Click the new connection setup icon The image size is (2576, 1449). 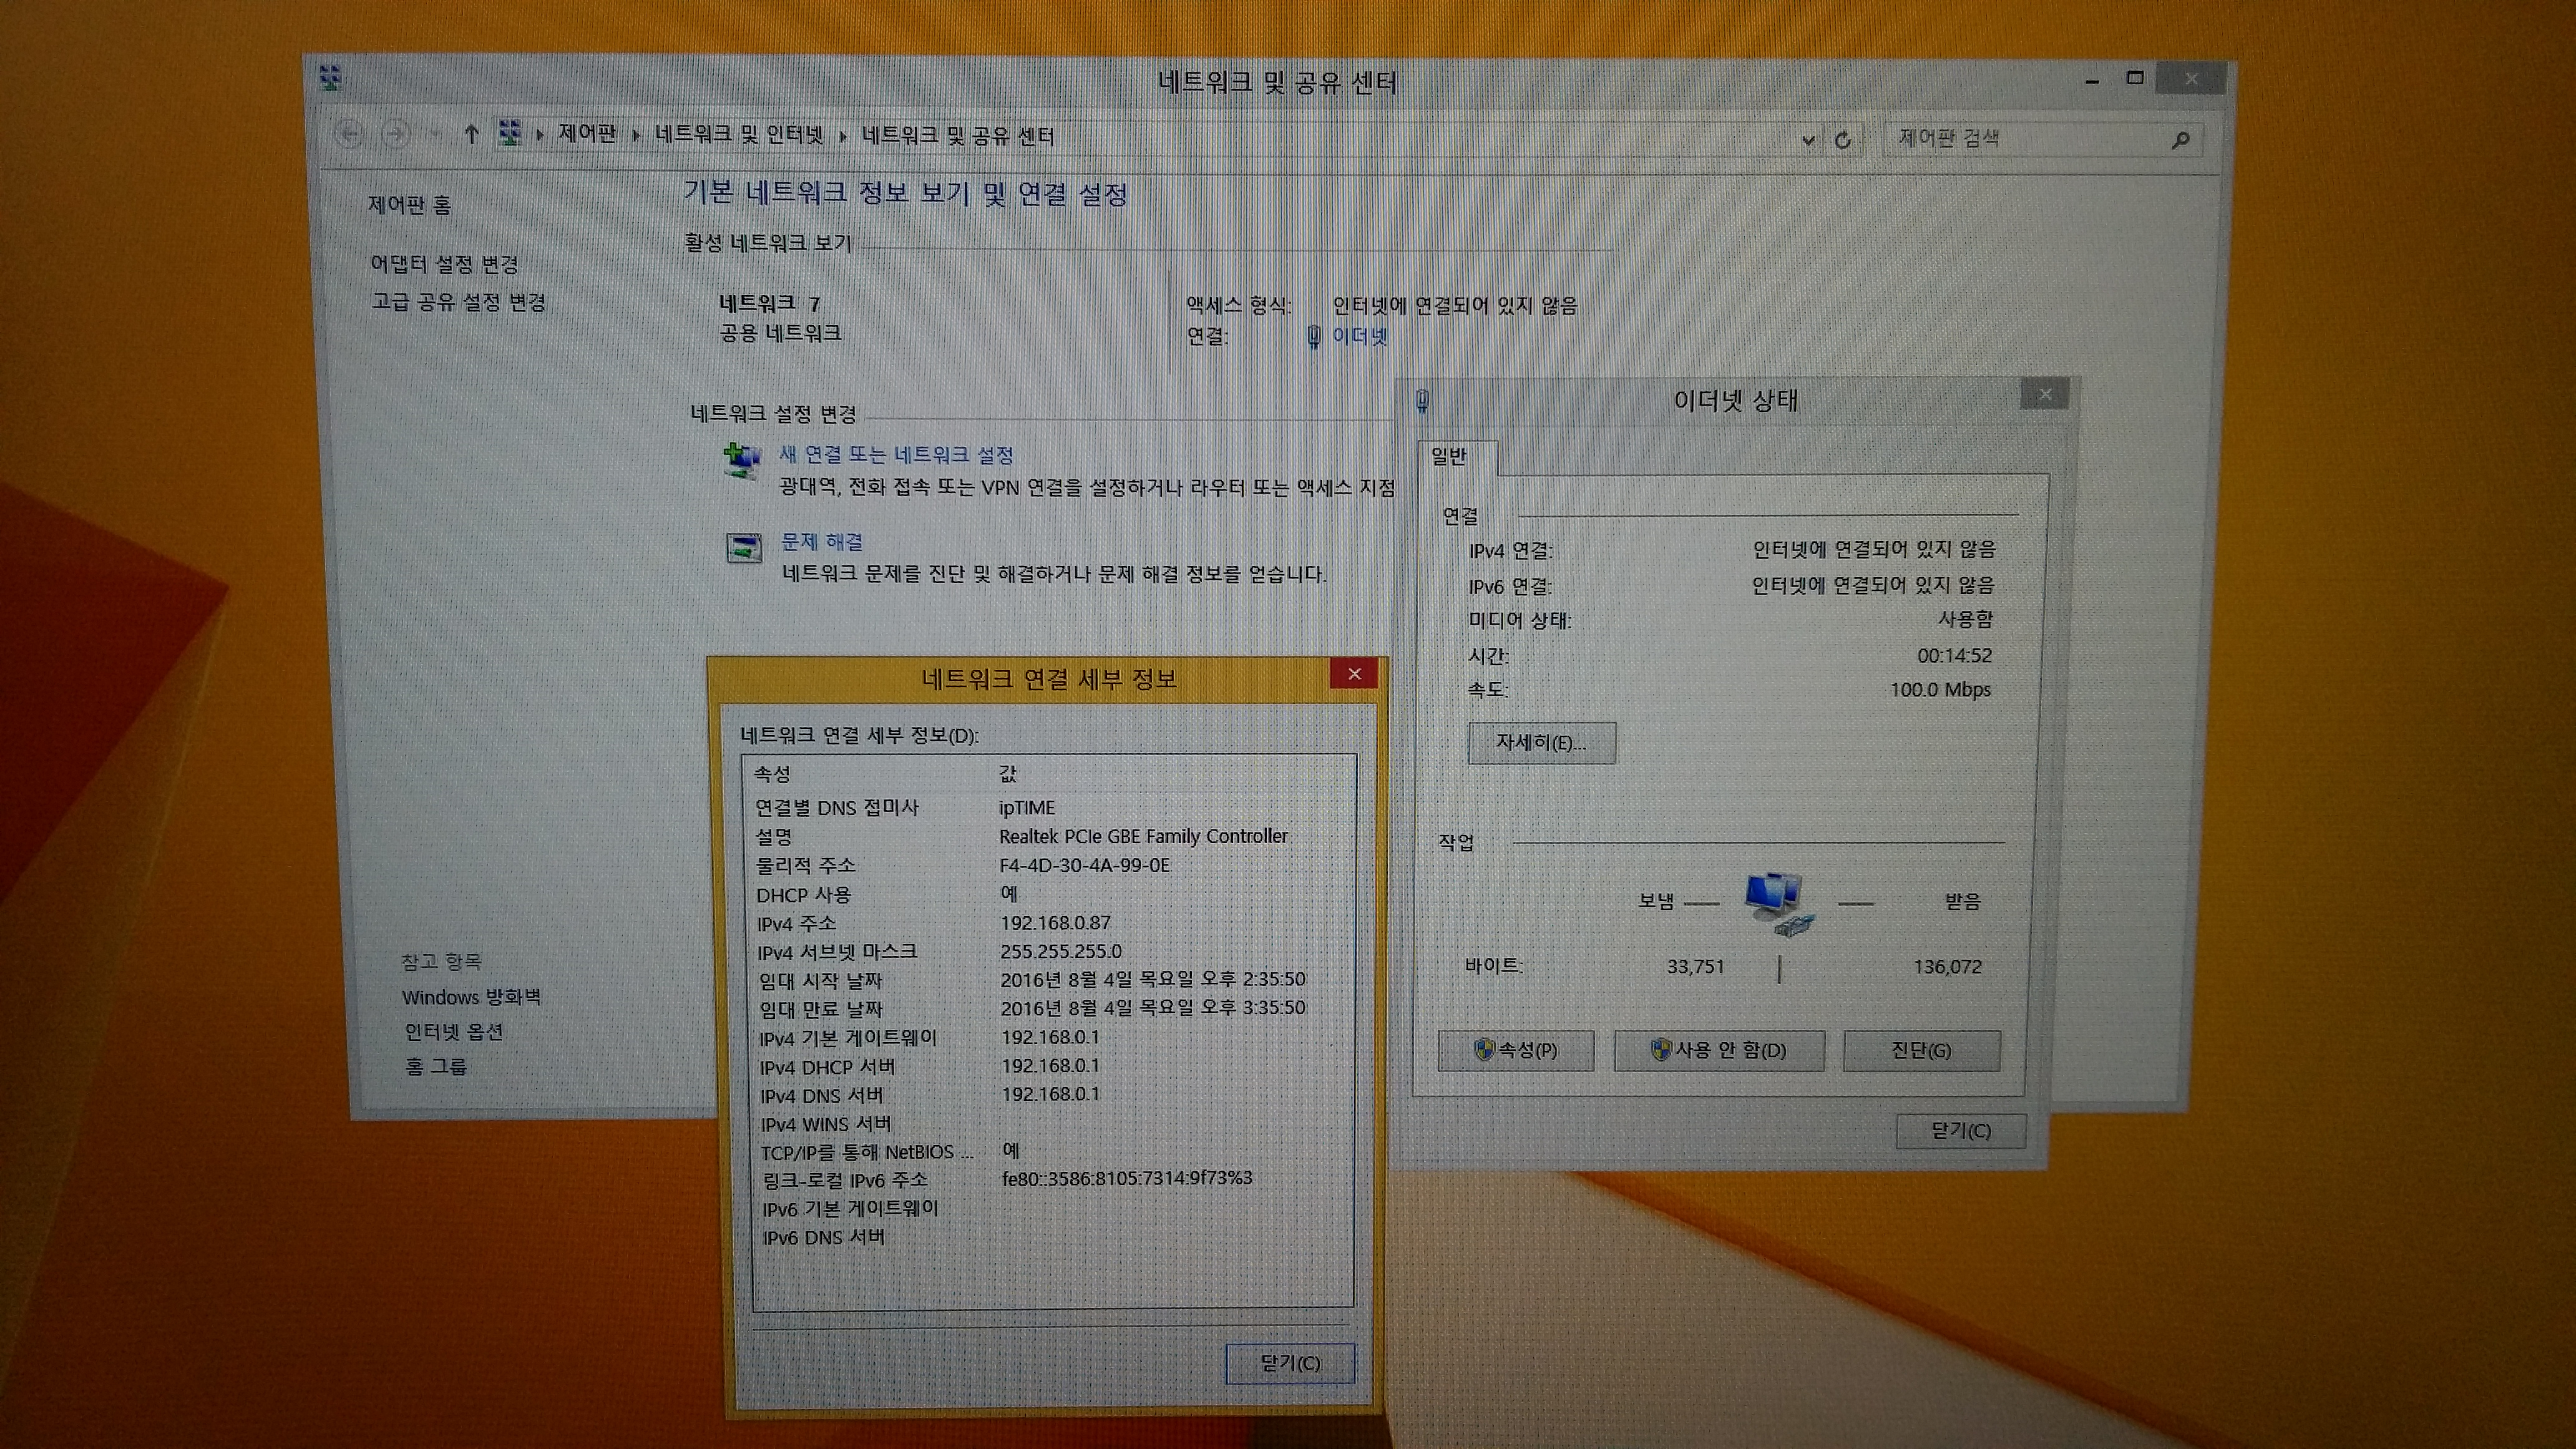742,461
